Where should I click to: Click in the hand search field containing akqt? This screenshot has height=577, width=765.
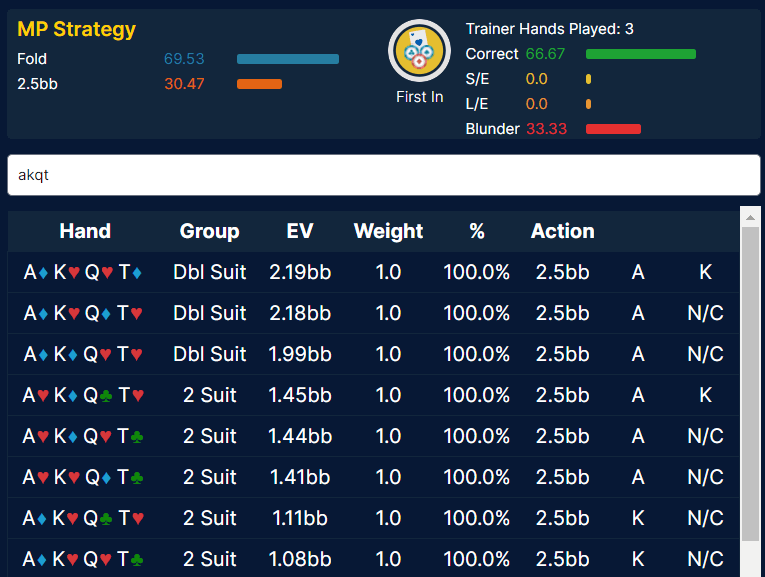(383, 175)
